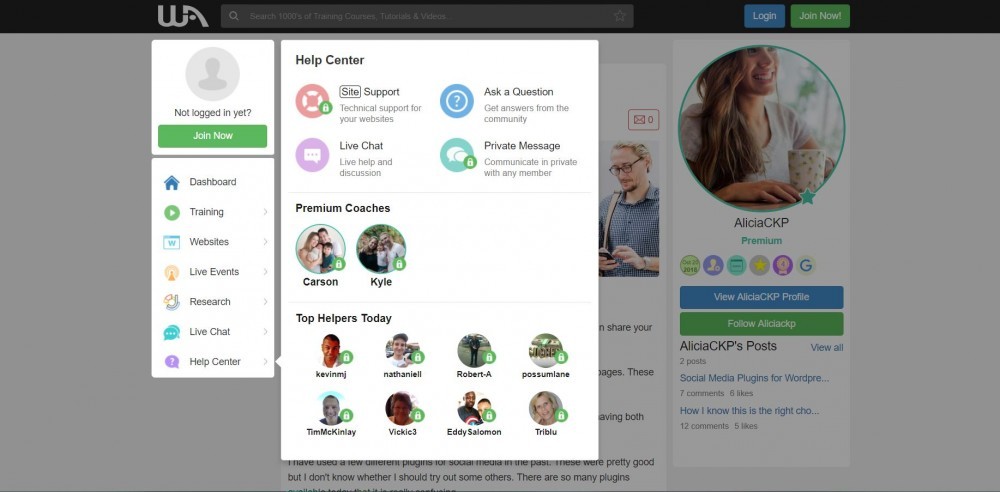This screenshot has width=1000, height=492.
Task: Click the Dashboard house icon
Action: click(x=172, y=183)
